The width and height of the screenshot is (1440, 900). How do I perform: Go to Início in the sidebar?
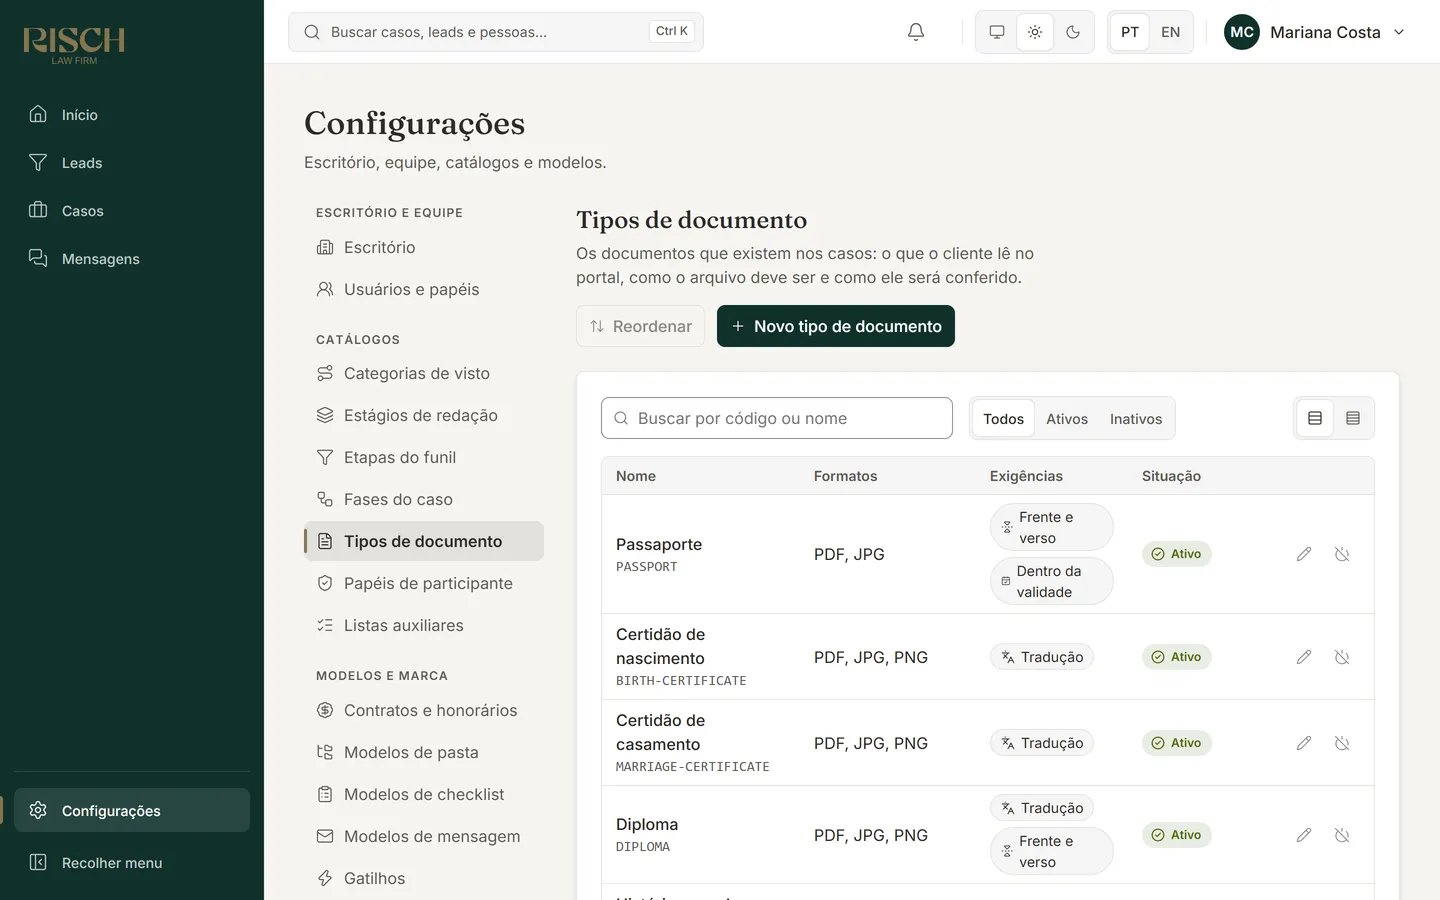click(x=132, y=115)
